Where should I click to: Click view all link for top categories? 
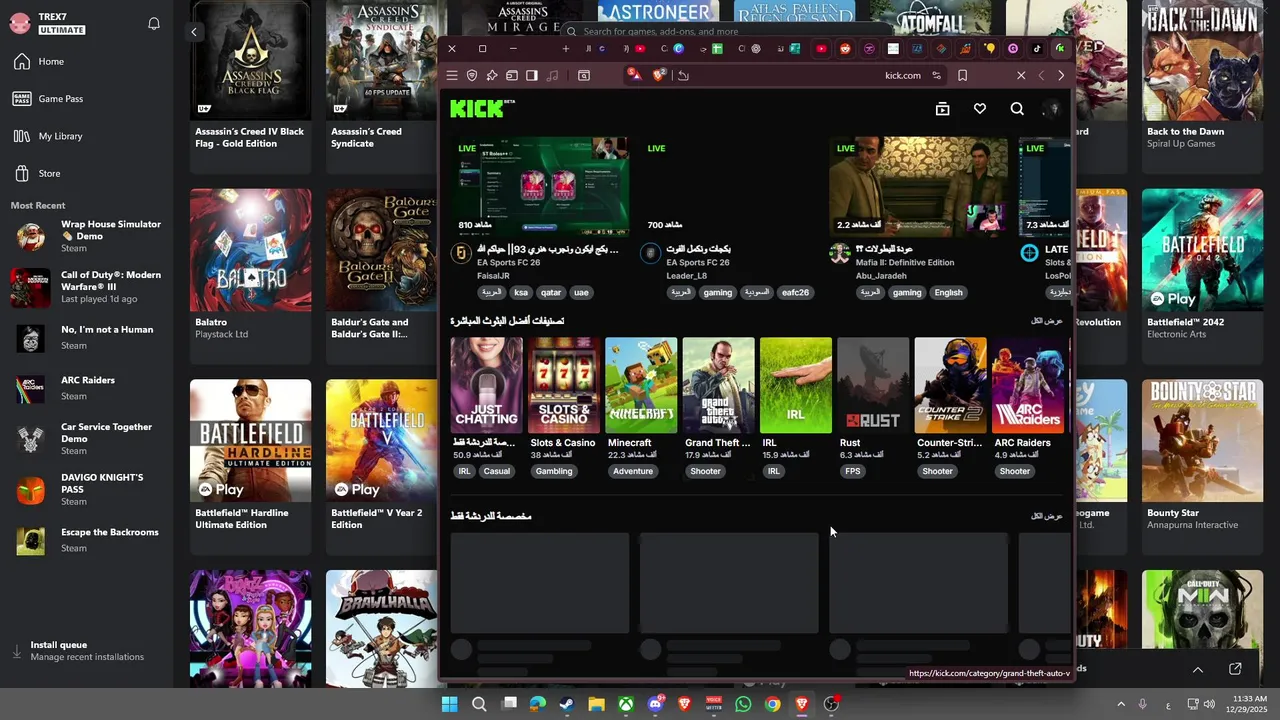pyautogui.click(x=1047, y=321)
